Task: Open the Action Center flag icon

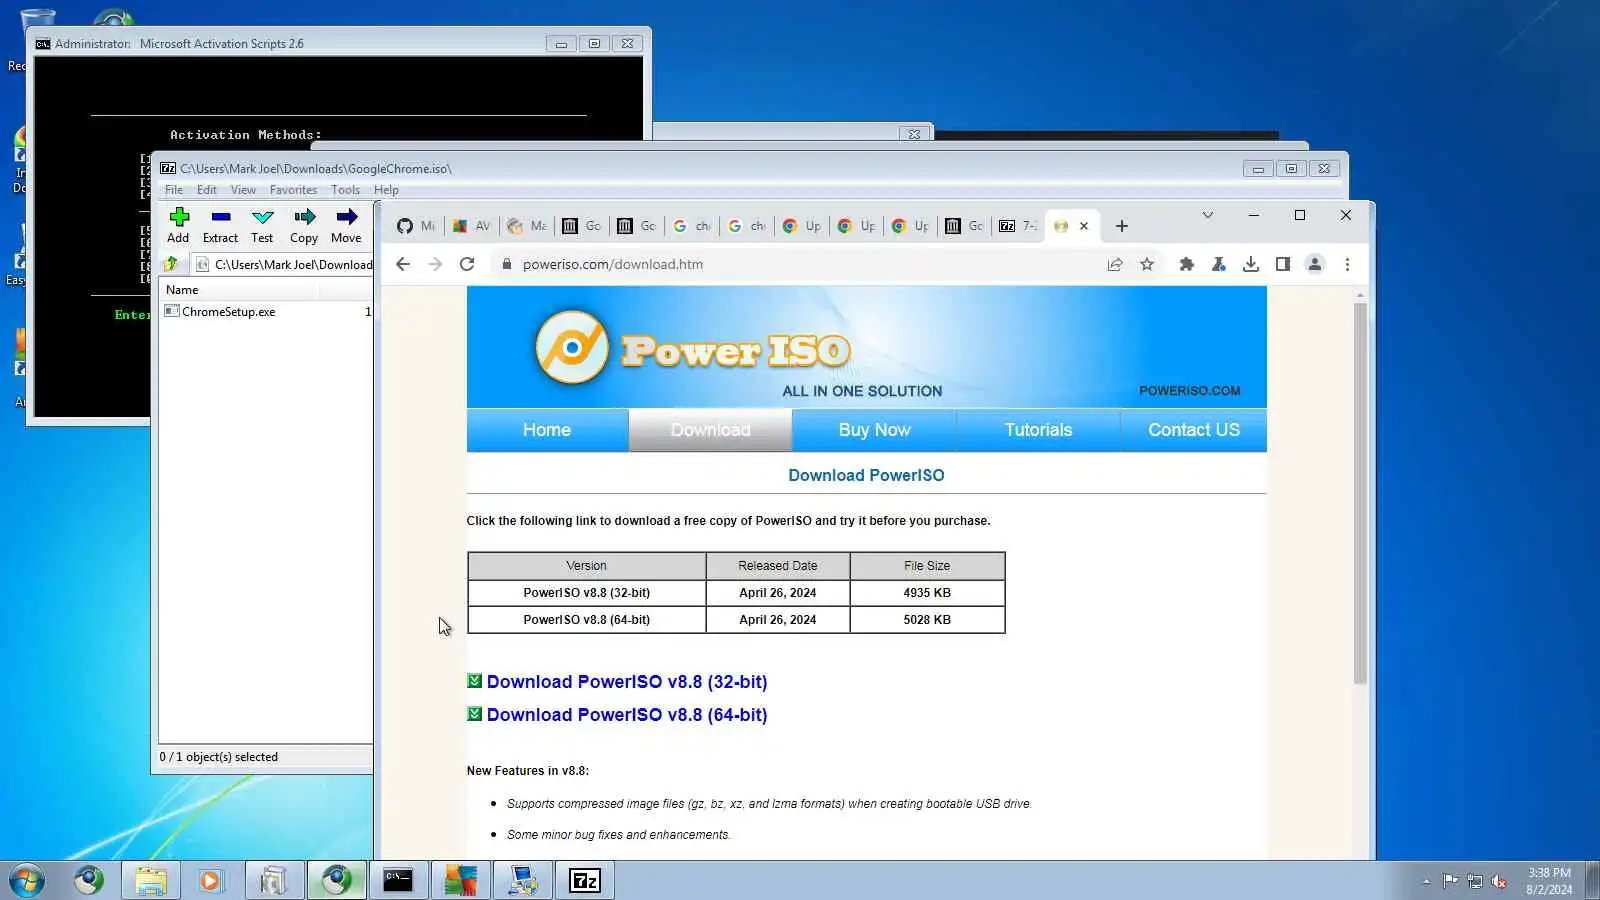Action: (1450, 881)
